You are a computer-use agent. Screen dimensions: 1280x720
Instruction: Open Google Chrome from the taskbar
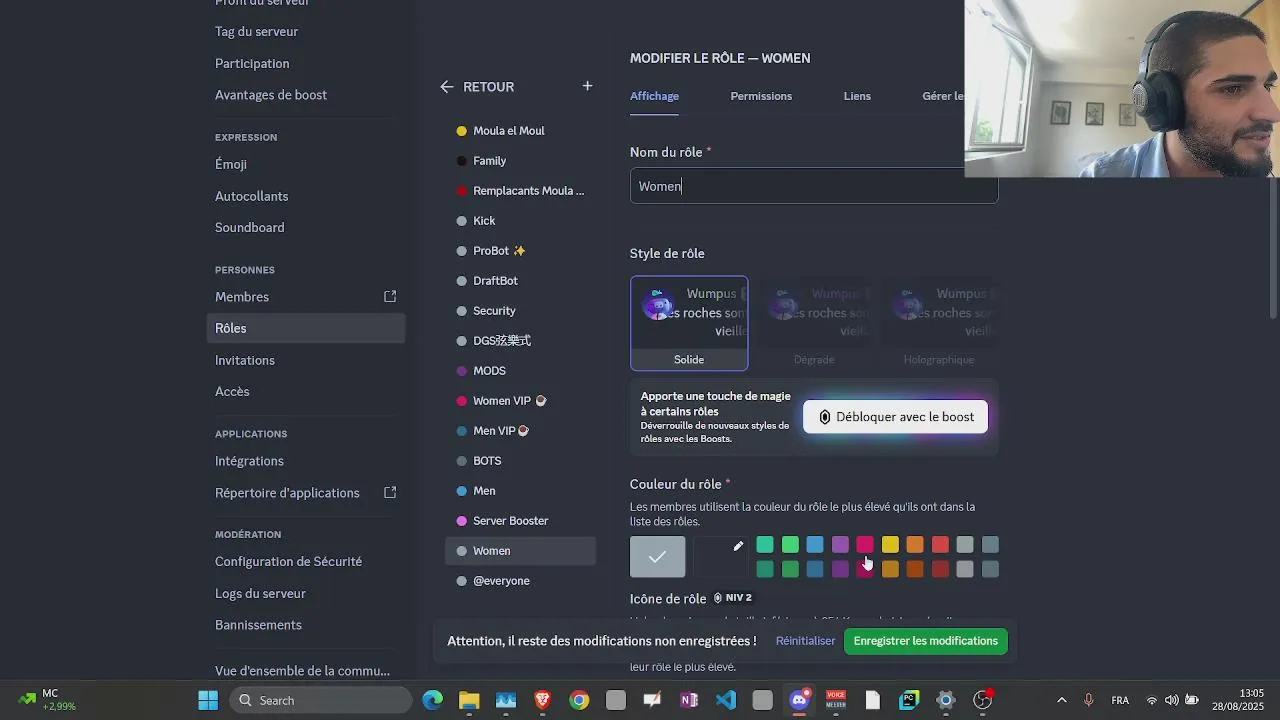pyautogui.click(x=579, y=700)
